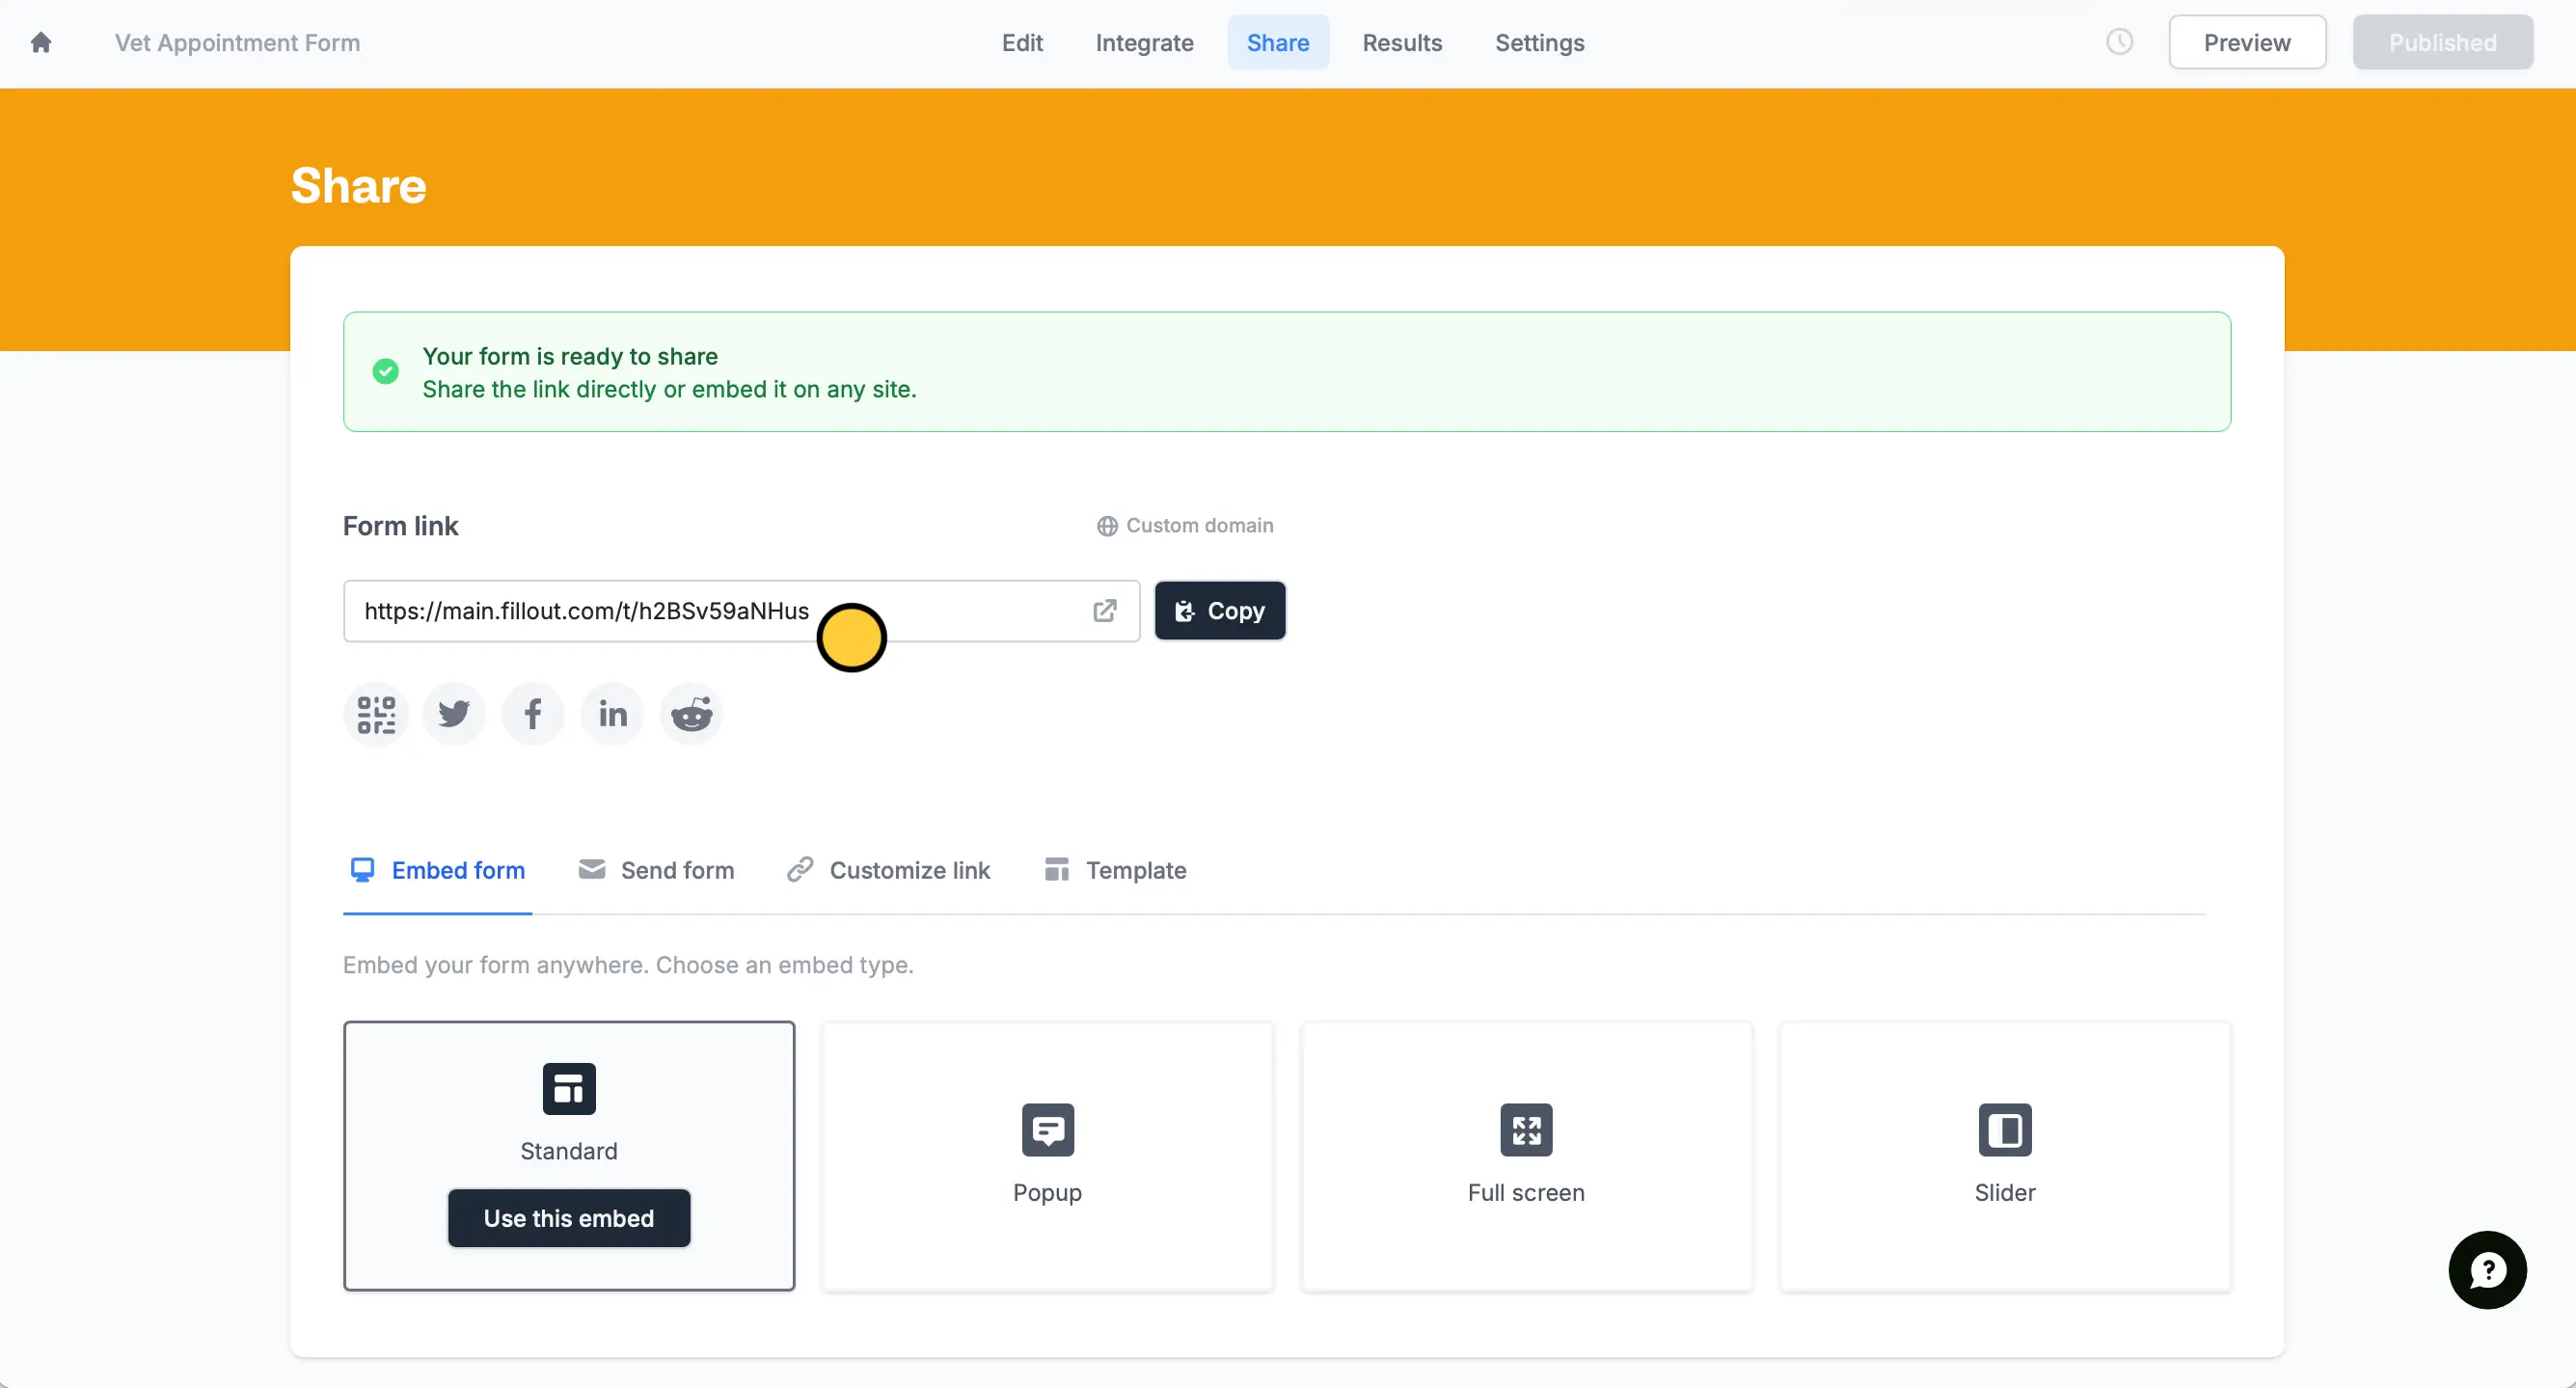View version history clock icon
The width and height of the screenshot is (2576, 1388).
tap(2119, 43)
